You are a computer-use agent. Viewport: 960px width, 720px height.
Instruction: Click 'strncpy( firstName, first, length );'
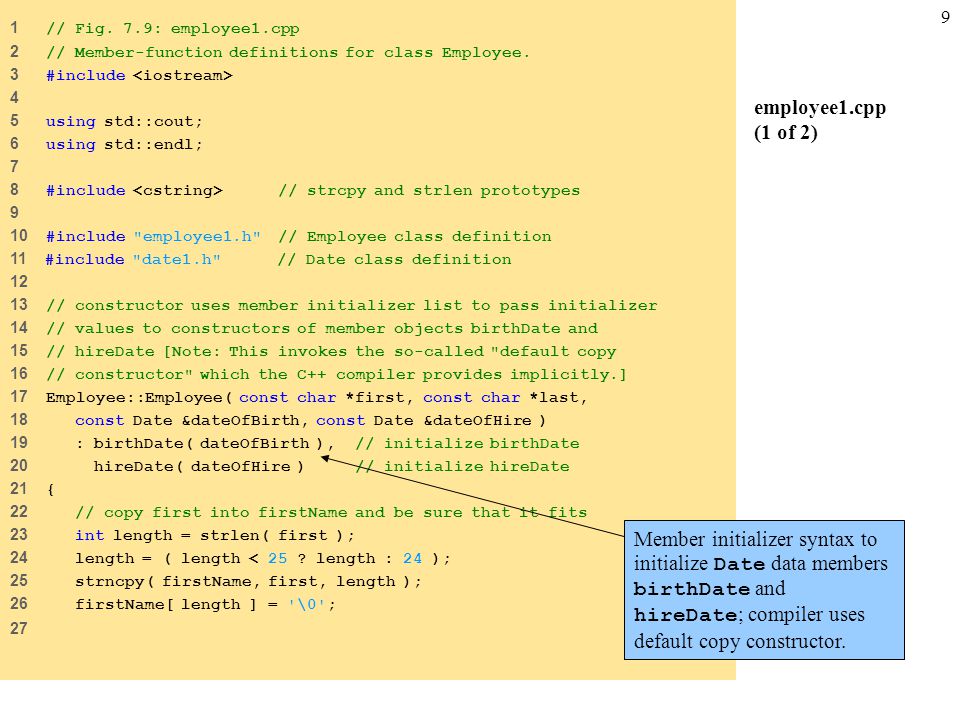(x=249, y=582)
